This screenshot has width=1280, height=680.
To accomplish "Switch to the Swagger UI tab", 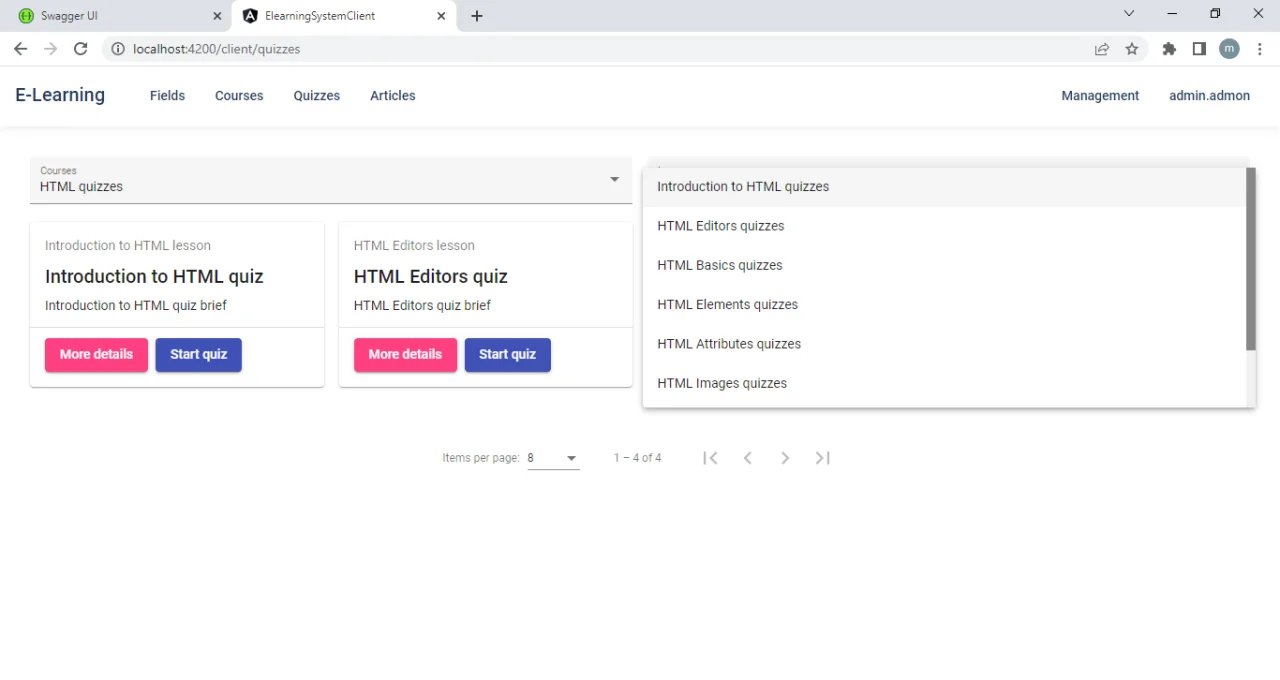I will tap(118, 16).
